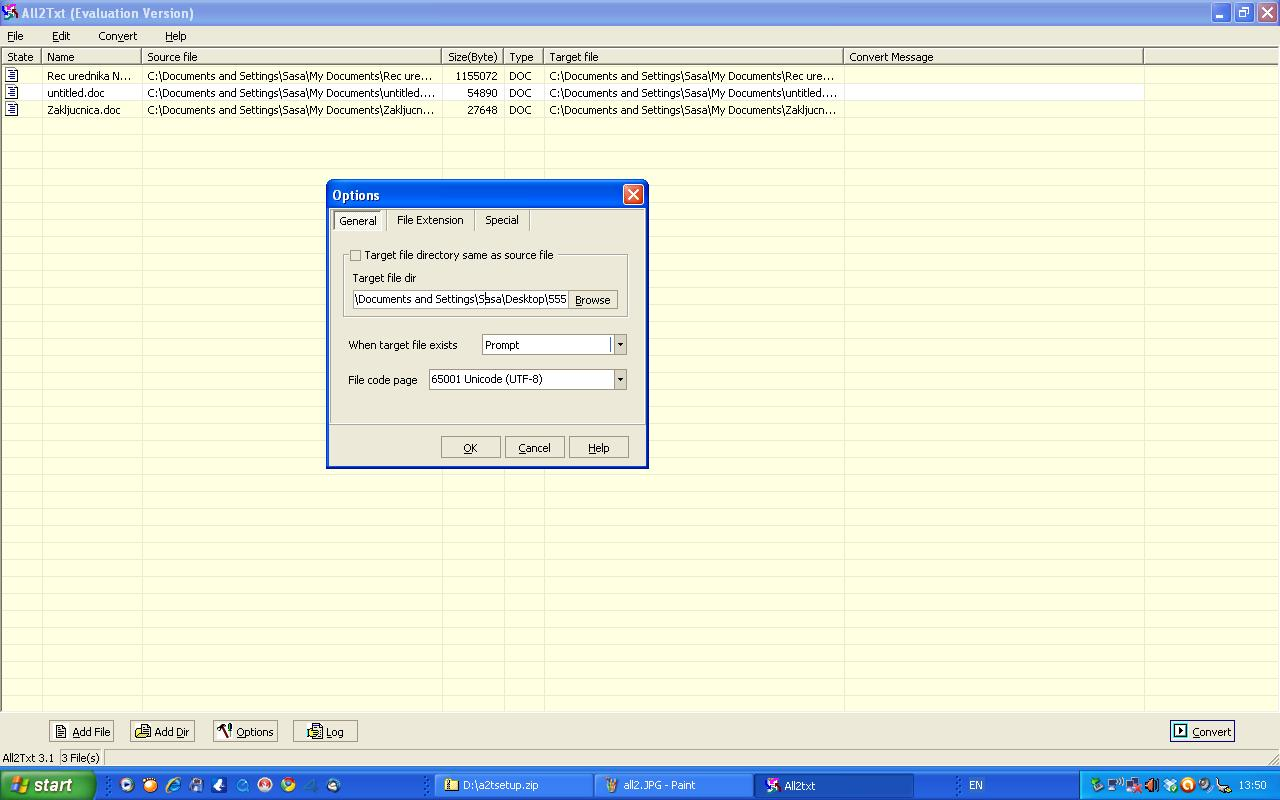This screenshot has height=800, width=1280.
Task: Open the Log toolbar button
Action: tap(325, 732)
